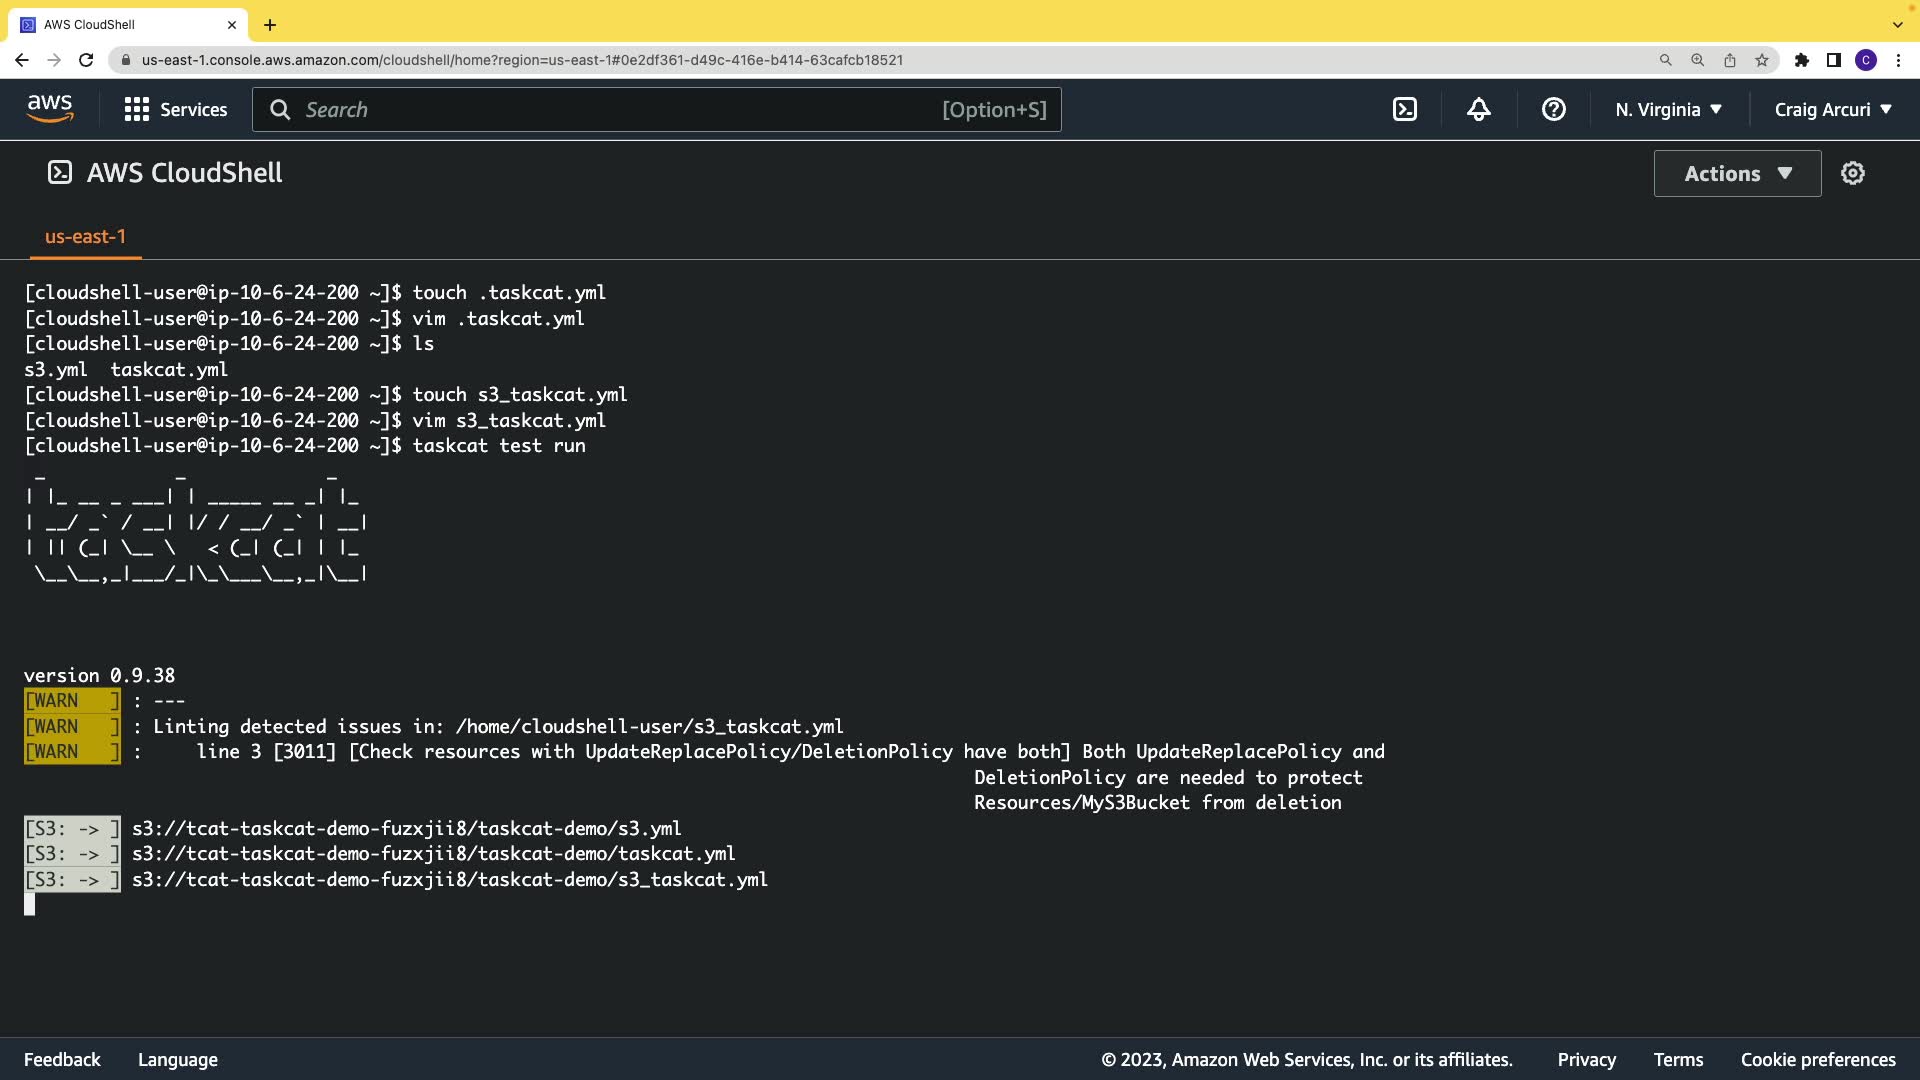
Task: Reload the page with refresh icon
Action: click(86, 60)
